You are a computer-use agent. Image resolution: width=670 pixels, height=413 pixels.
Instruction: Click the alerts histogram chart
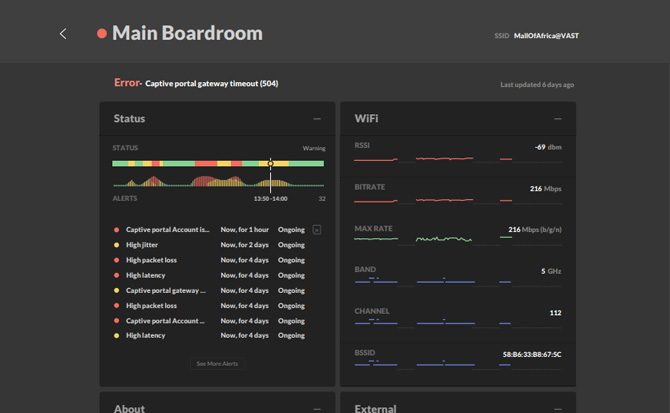190,182
